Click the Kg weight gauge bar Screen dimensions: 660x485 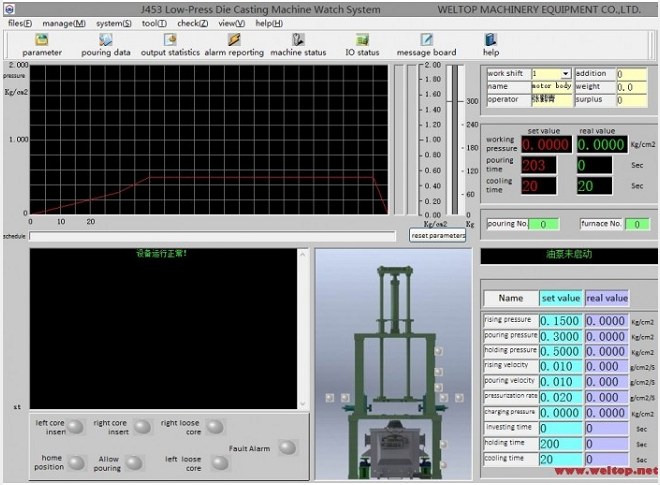pyautogui.click(x=455, y=138)
